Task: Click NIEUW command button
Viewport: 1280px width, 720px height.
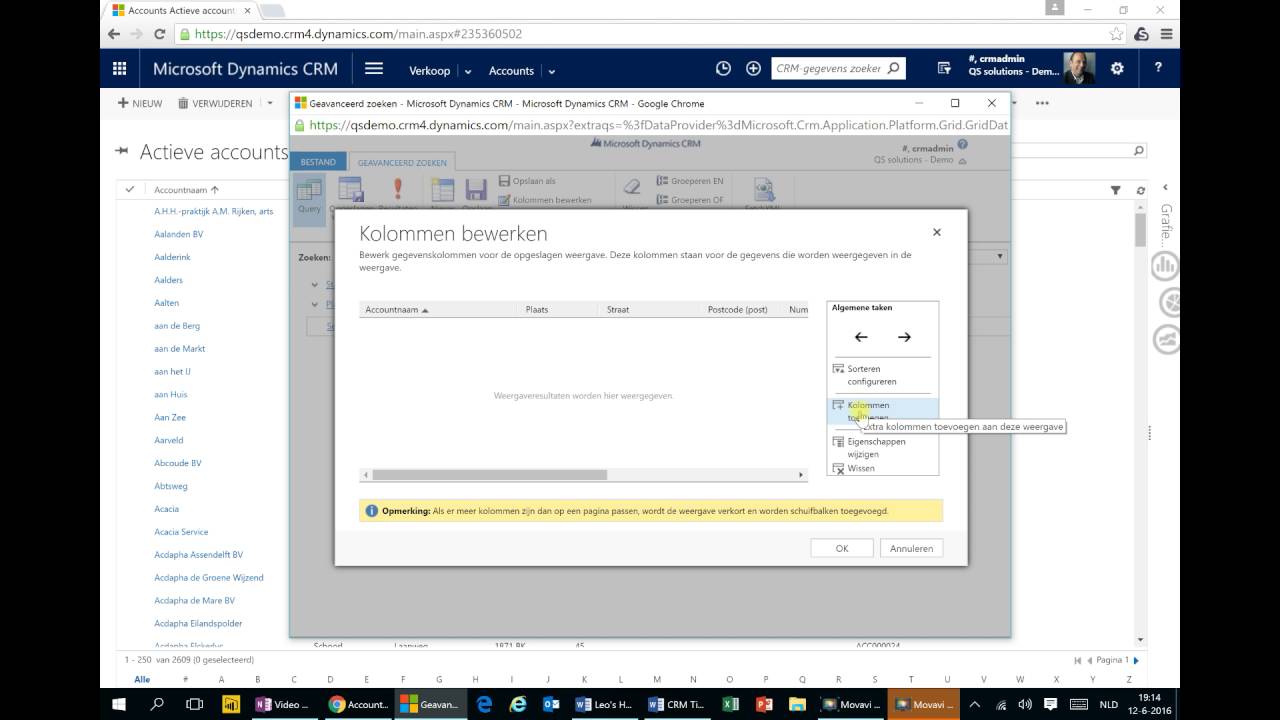Action: coord(140,103)
